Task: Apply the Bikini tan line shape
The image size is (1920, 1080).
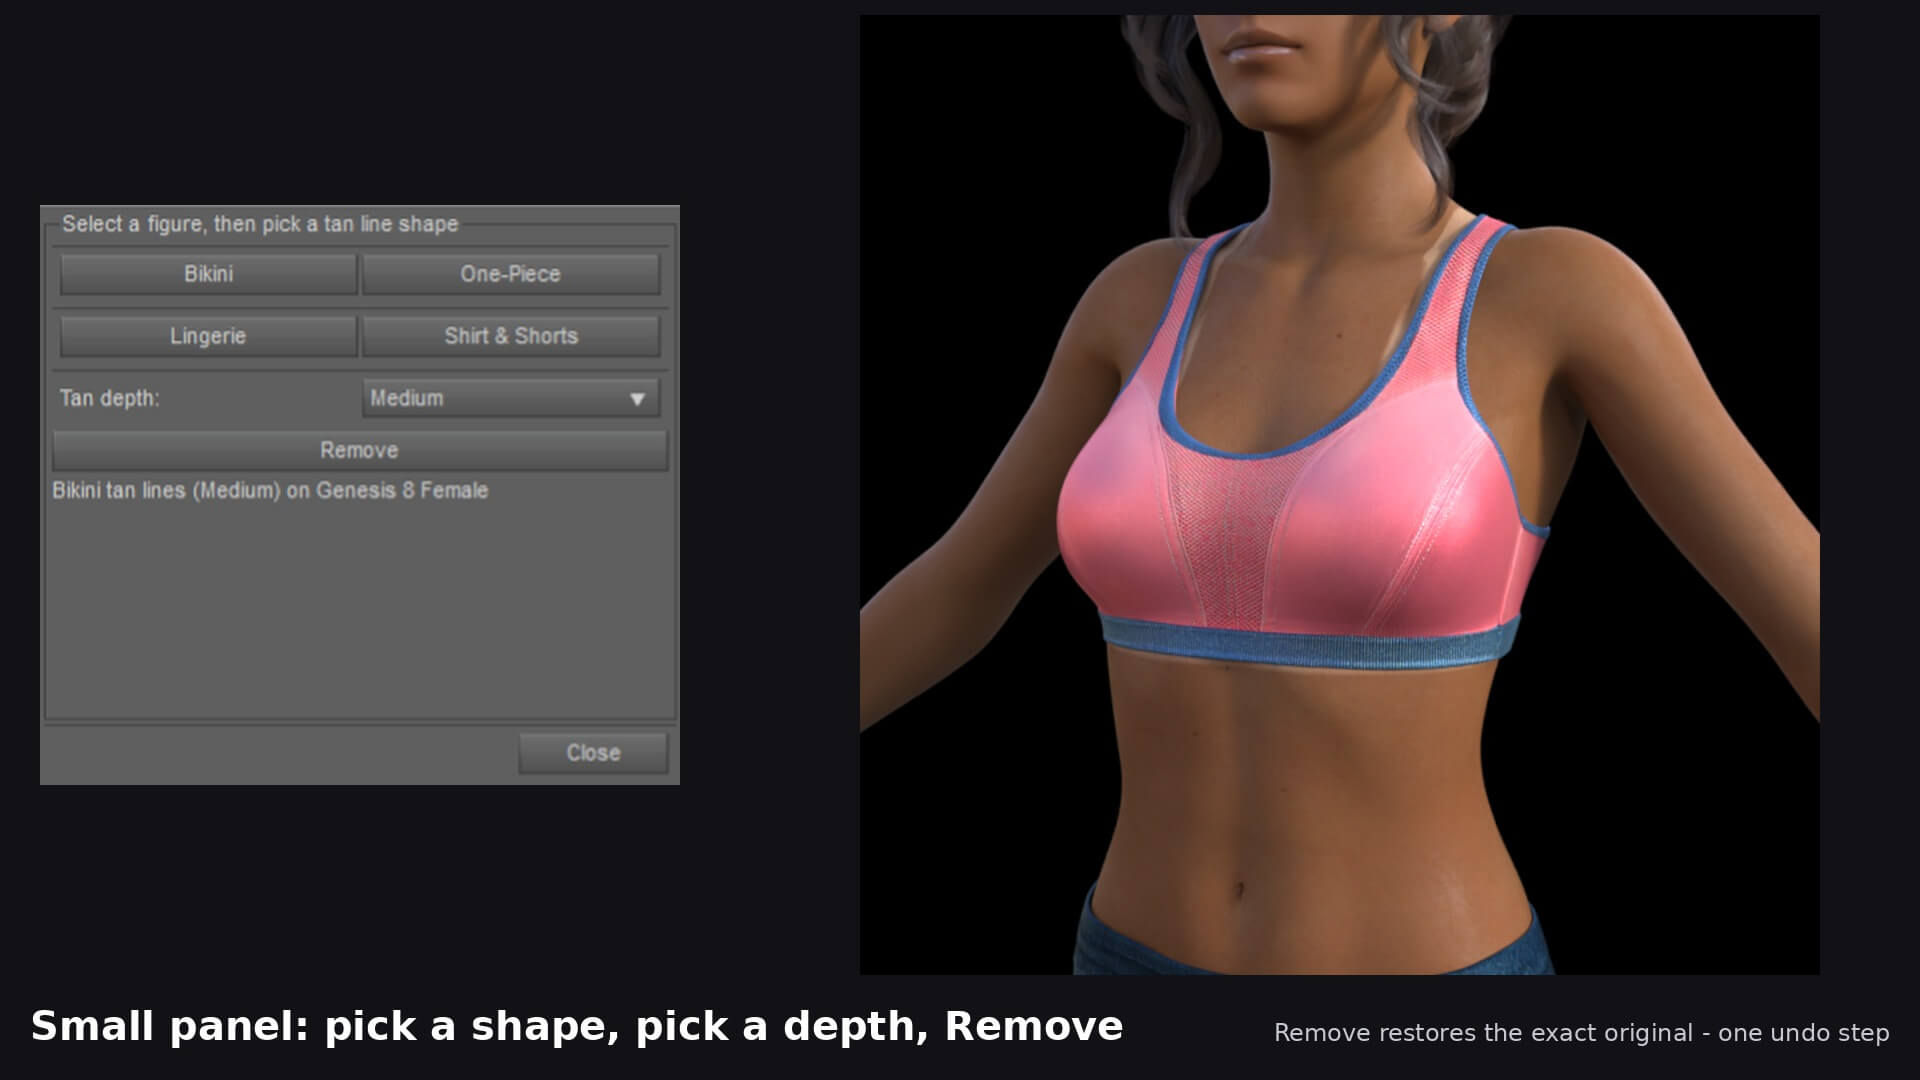Action: pyautogui.click(x=208, y=274)
